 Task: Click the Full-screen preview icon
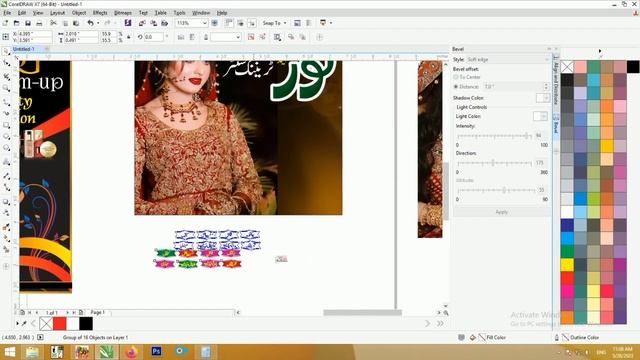coord(215,23)
